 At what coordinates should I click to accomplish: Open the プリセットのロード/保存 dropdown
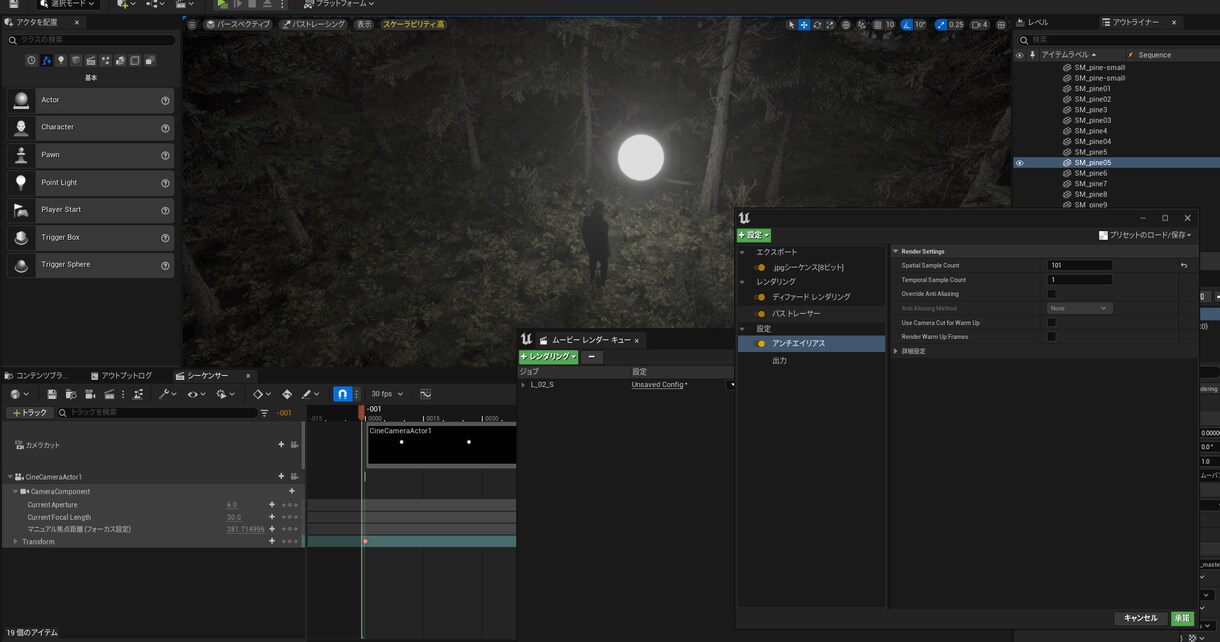1145,235
